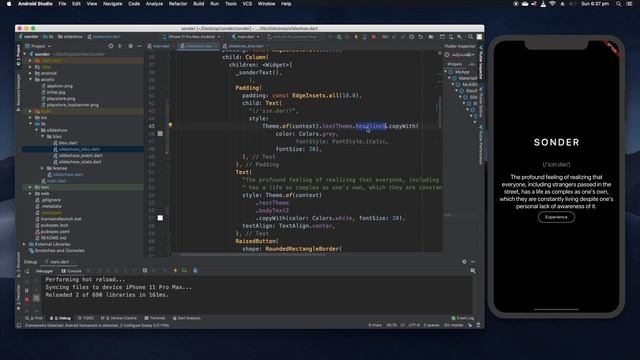Select the main.dart debug session tab
Viewport: 640px width, 360px height.
57,262
